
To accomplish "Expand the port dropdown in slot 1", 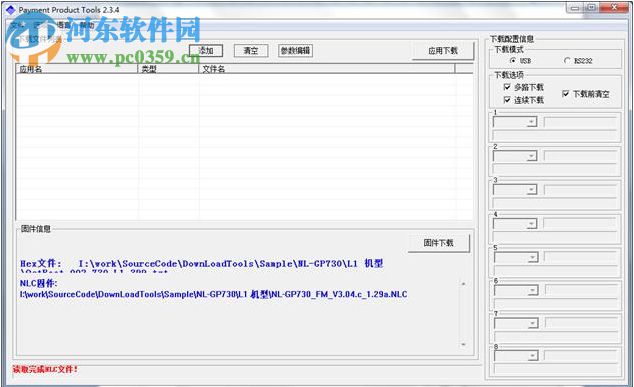I will coord(532,122).
